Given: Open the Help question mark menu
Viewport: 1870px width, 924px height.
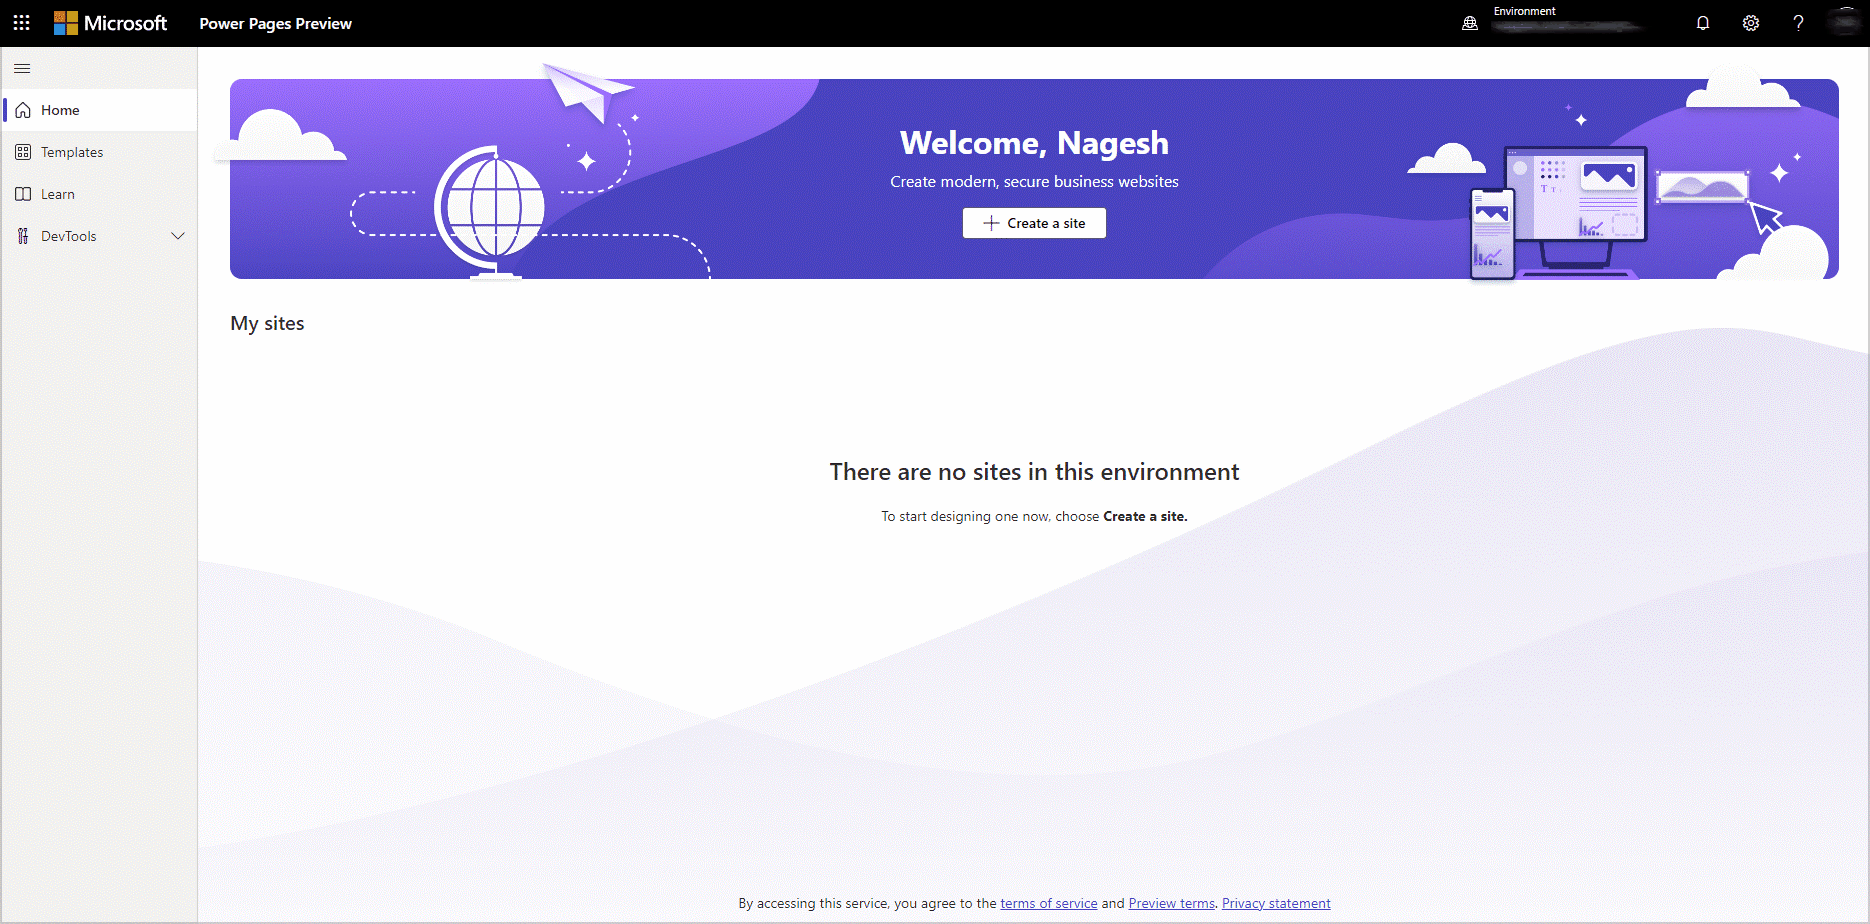Looking at the screenshot, I should [x=1798, y=22].
